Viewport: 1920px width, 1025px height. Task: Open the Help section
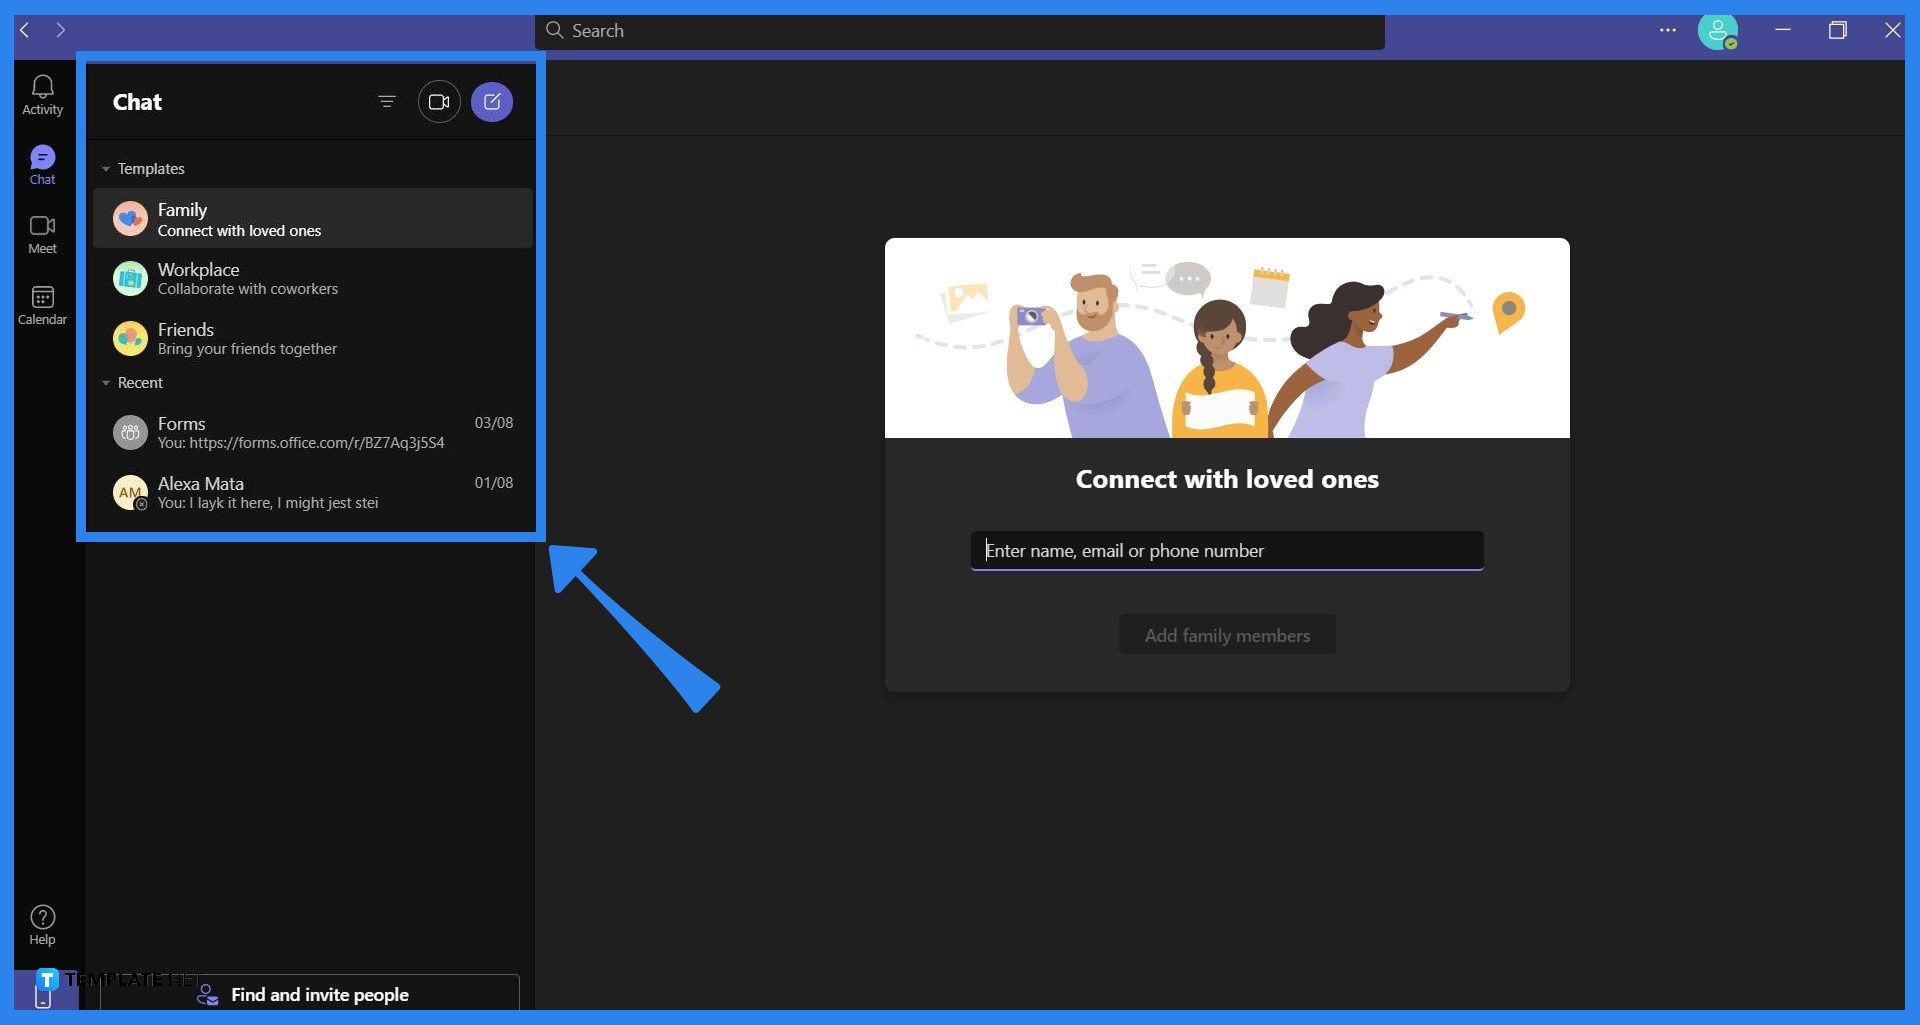42,922
